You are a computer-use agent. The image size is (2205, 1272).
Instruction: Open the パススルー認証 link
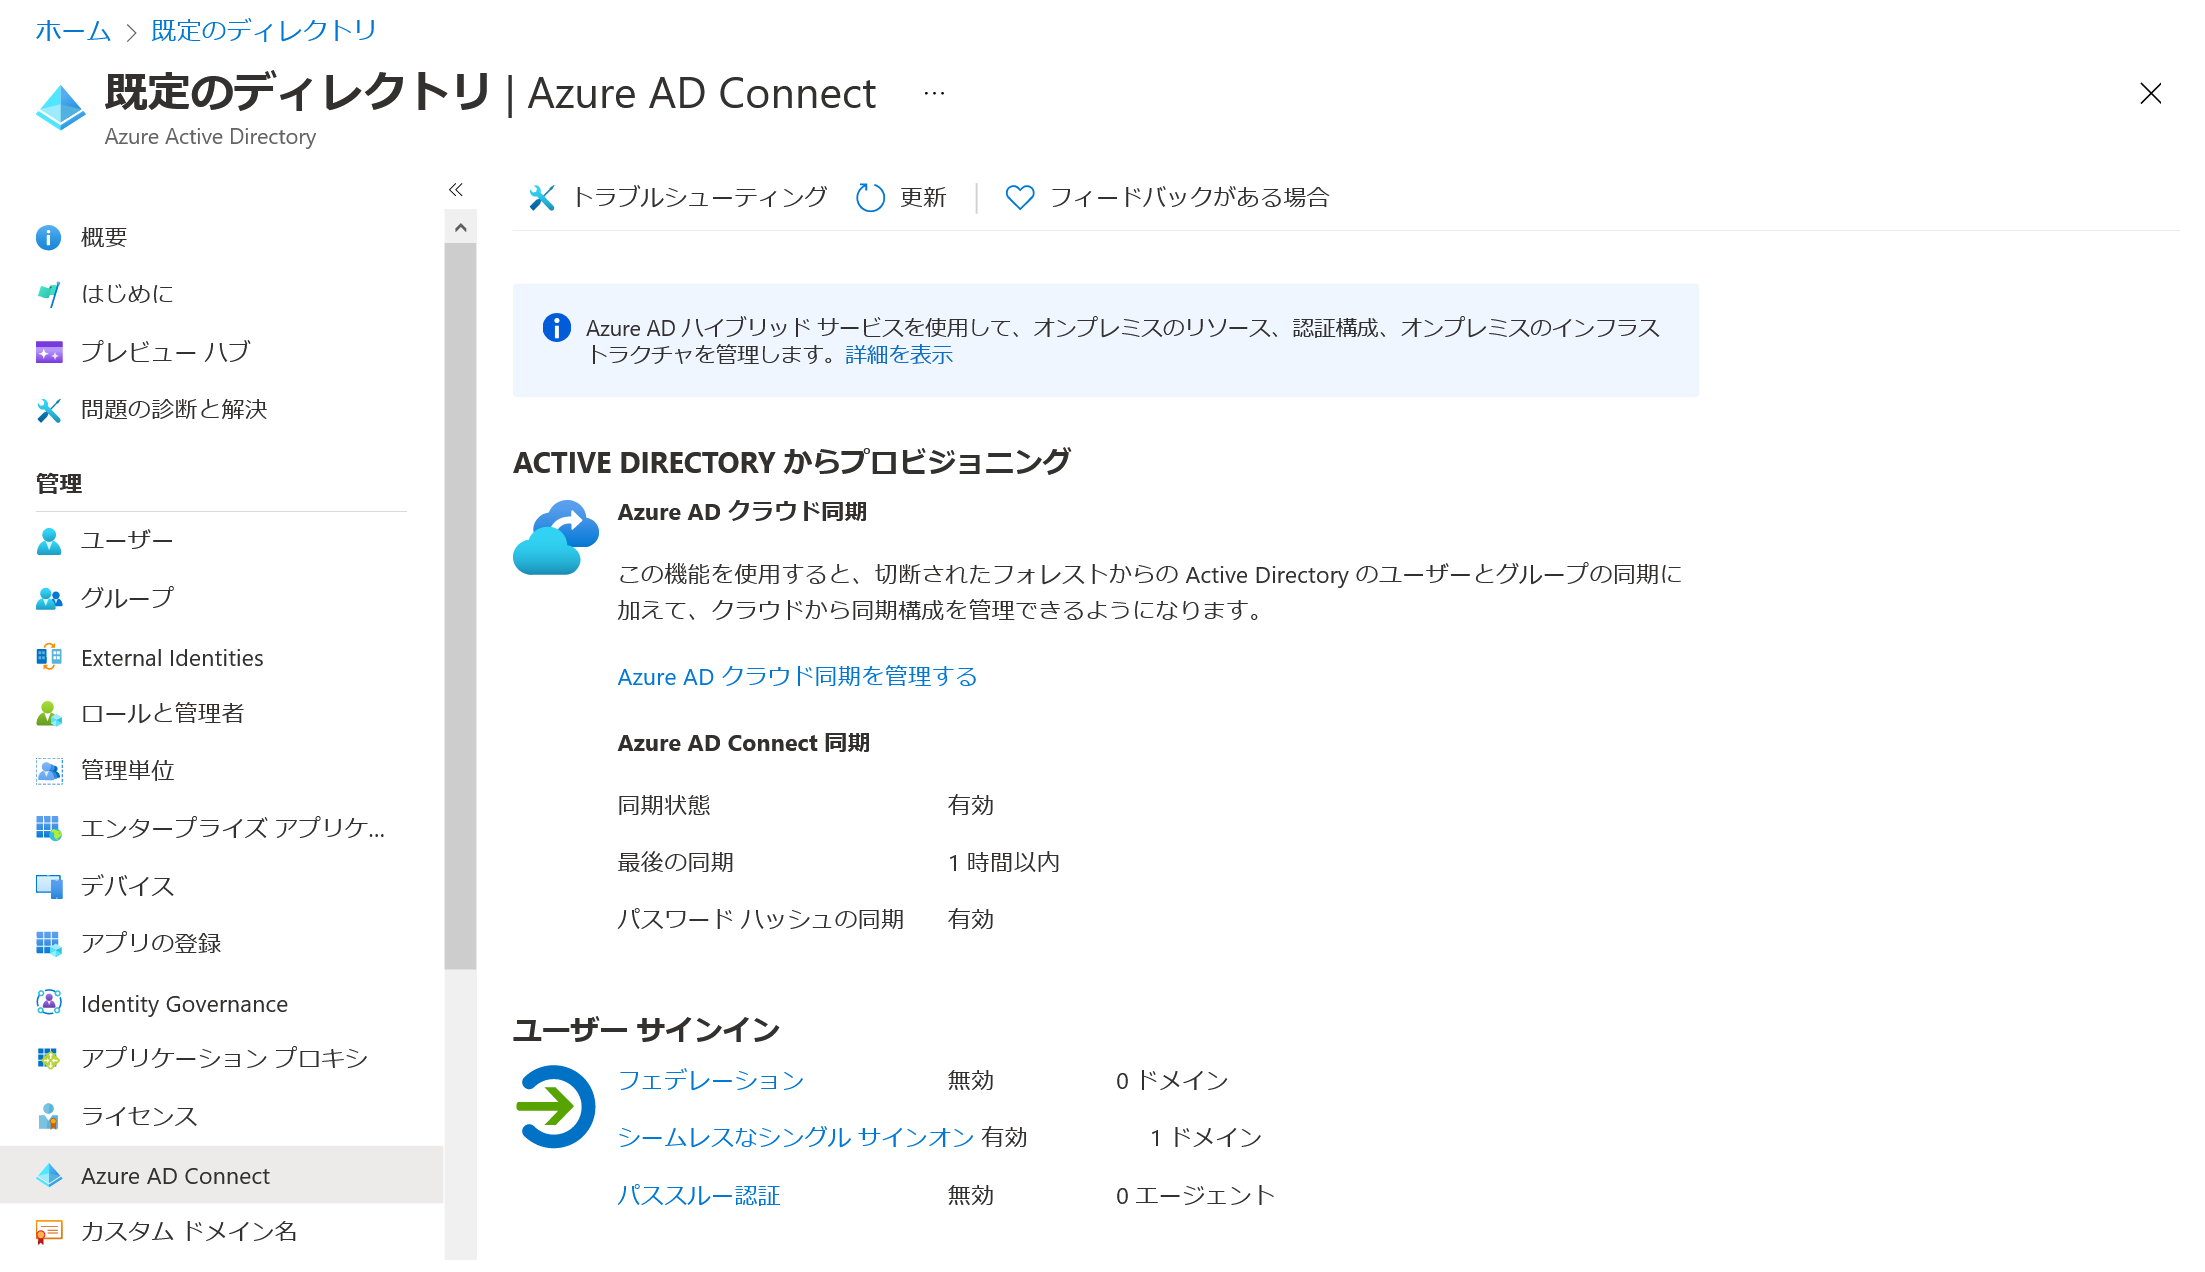pyautogui.click(x=699, y=1195)
